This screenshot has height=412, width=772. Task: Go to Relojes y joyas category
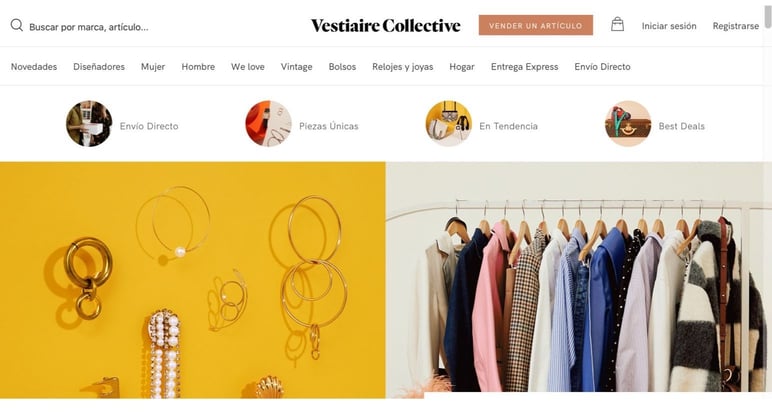tap(403, 66)
